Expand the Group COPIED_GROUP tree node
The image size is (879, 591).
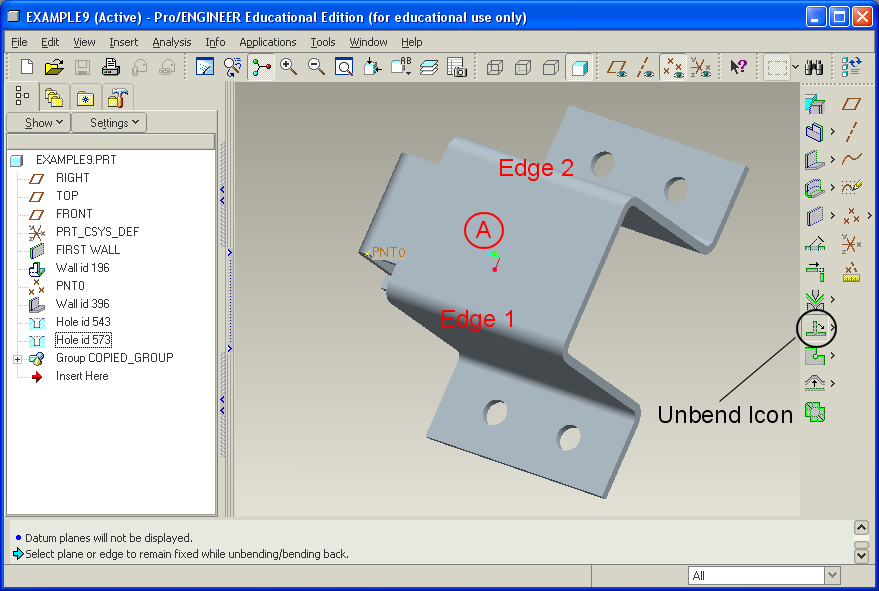point(17,358)
